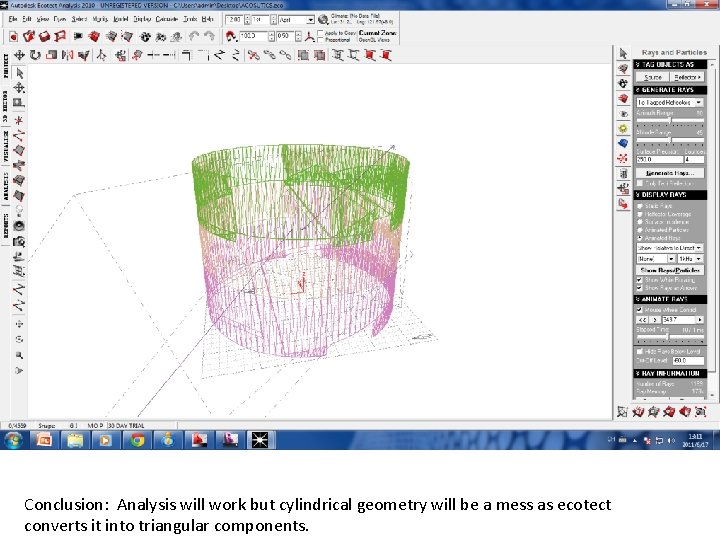The height and width of the screenshot is (540, 720).
Task: Toggle Hide Rays Below Level checkbox
Action: click(640, 351)
